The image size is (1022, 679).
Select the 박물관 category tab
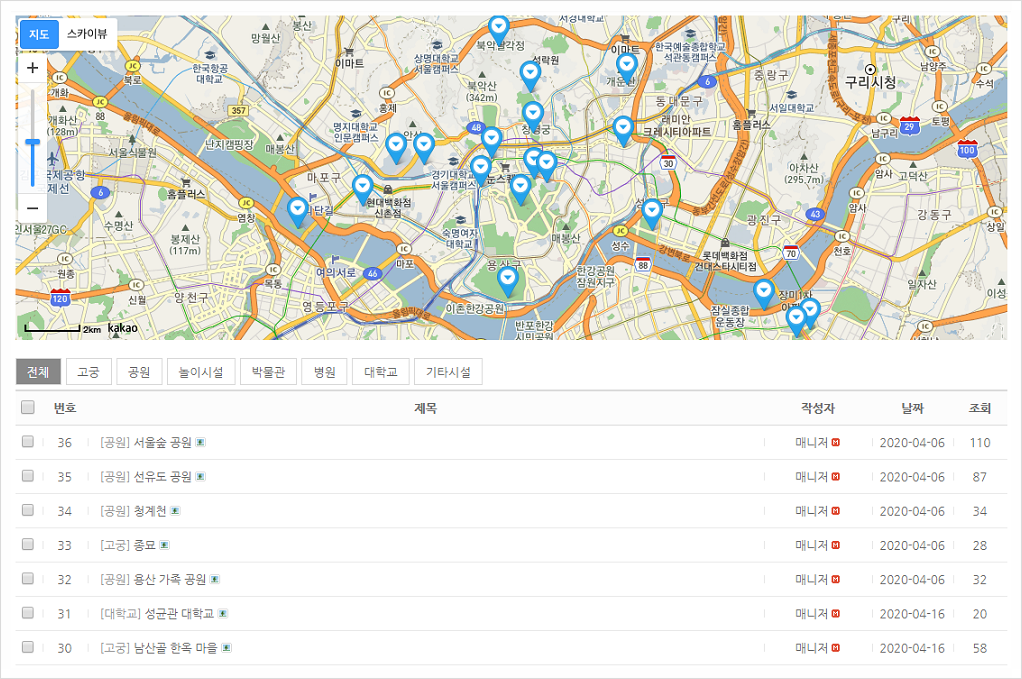[x=268, y=372]
